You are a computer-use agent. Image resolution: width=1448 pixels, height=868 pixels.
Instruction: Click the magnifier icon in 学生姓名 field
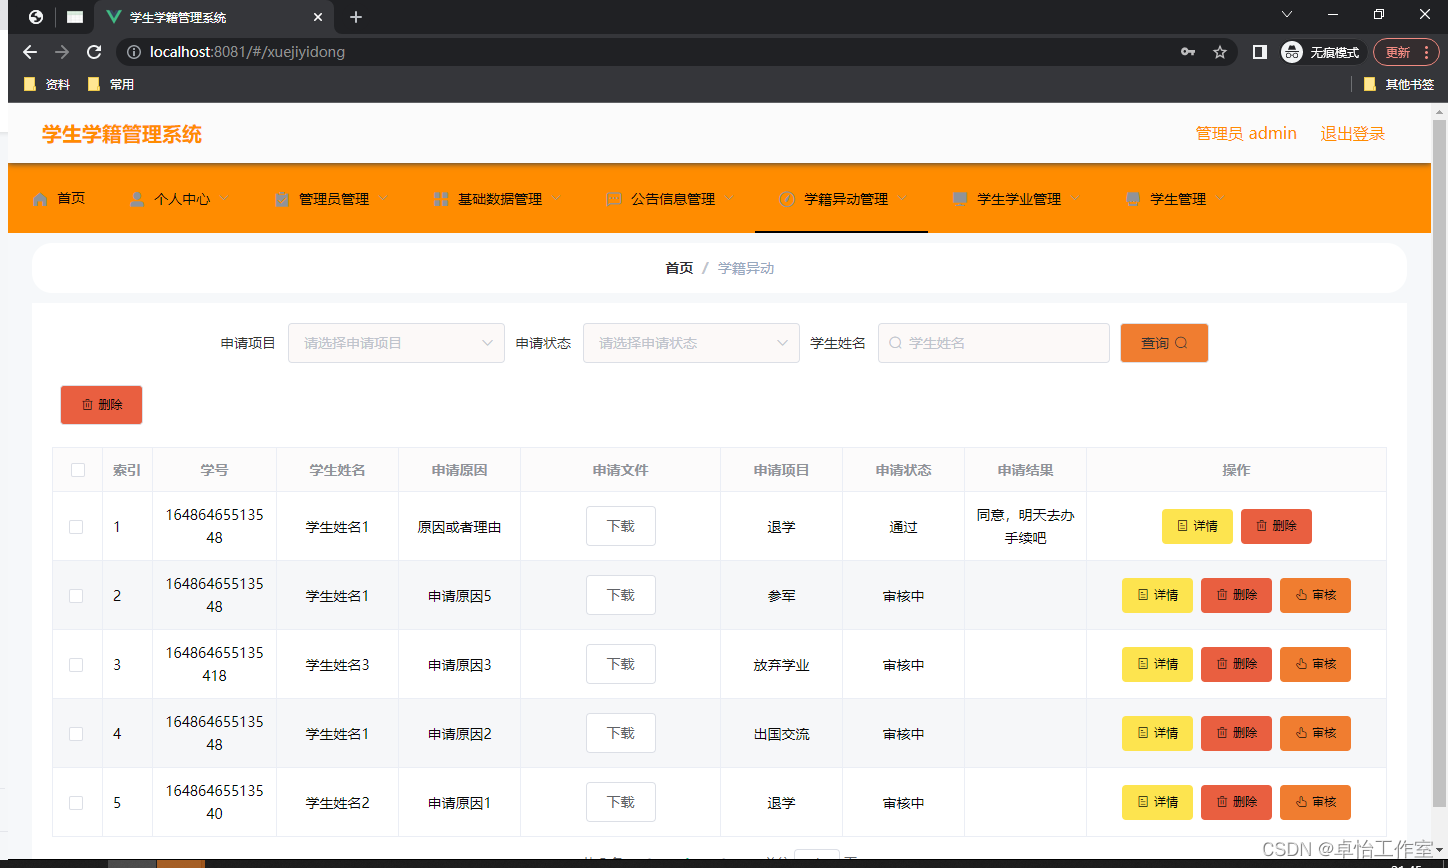click(895, 343)
